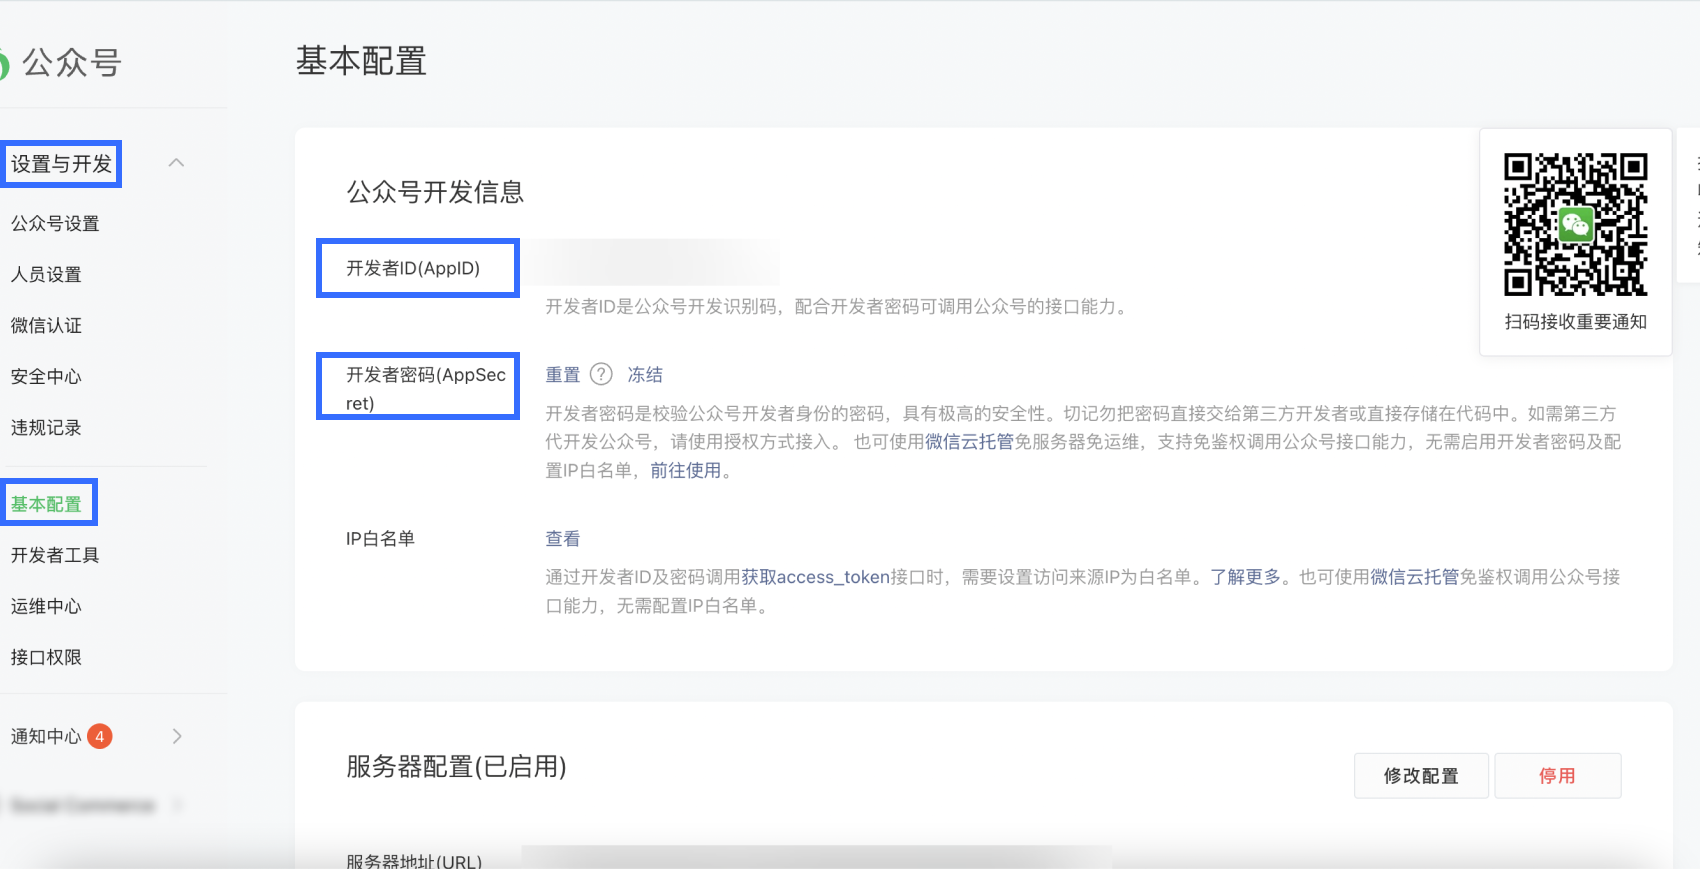Click the 冻结 link for AppSecret
This screenshot has width=1700, height=869.
coord(645,375)
